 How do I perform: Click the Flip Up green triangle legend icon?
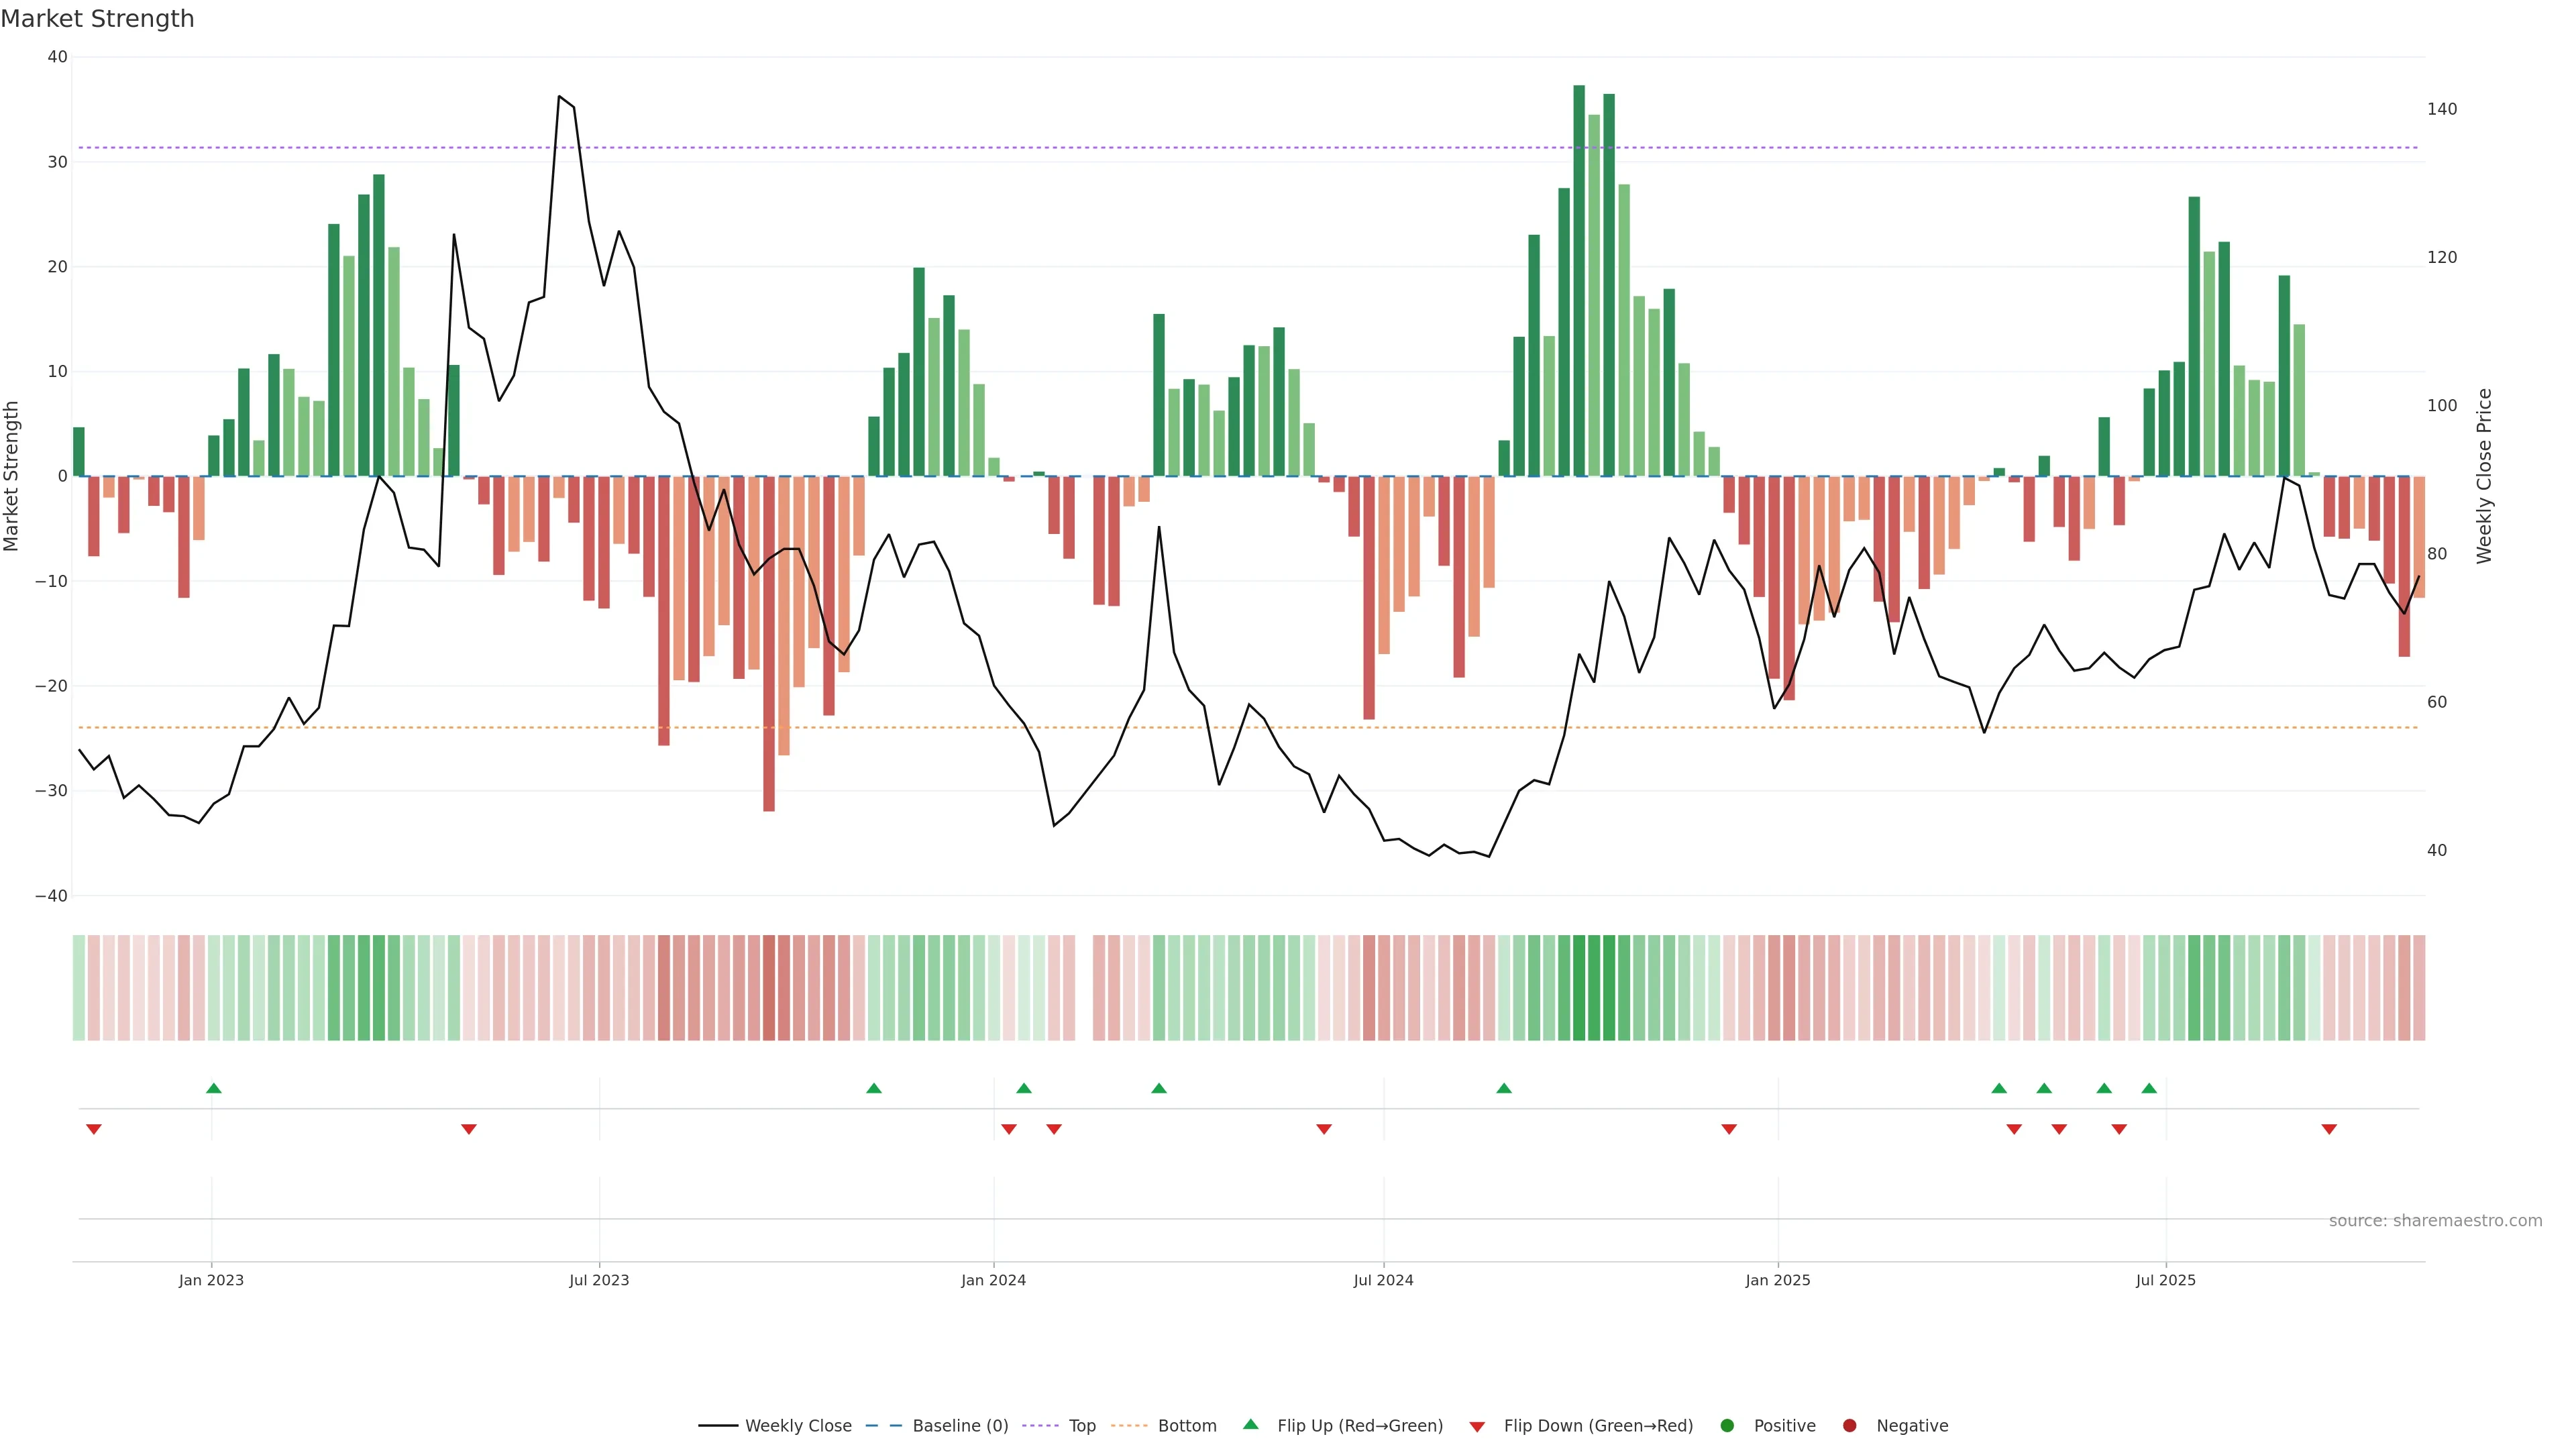tap(1250, 1424)
